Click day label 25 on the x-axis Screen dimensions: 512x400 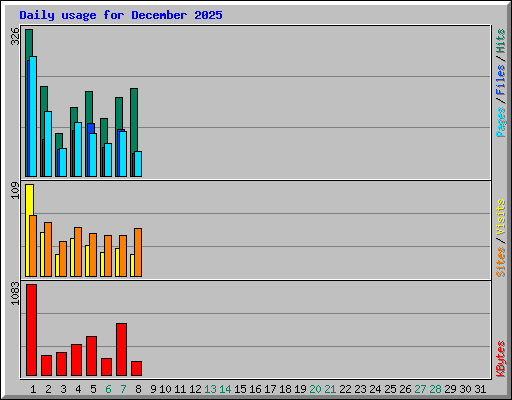click(x=390, y=389)
